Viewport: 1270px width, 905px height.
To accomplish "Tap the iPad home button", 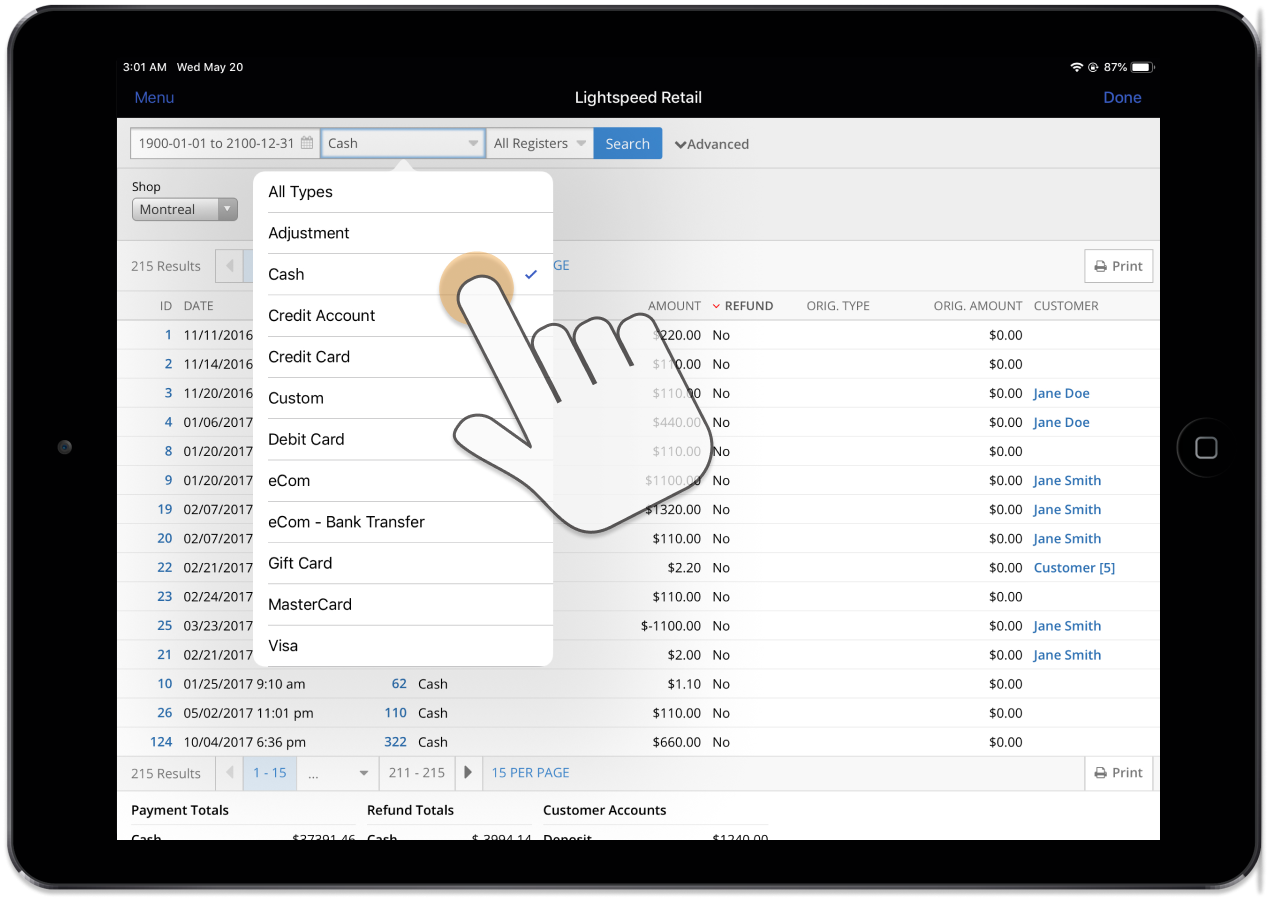I will pyautogui.click(x=1206, y=447).
